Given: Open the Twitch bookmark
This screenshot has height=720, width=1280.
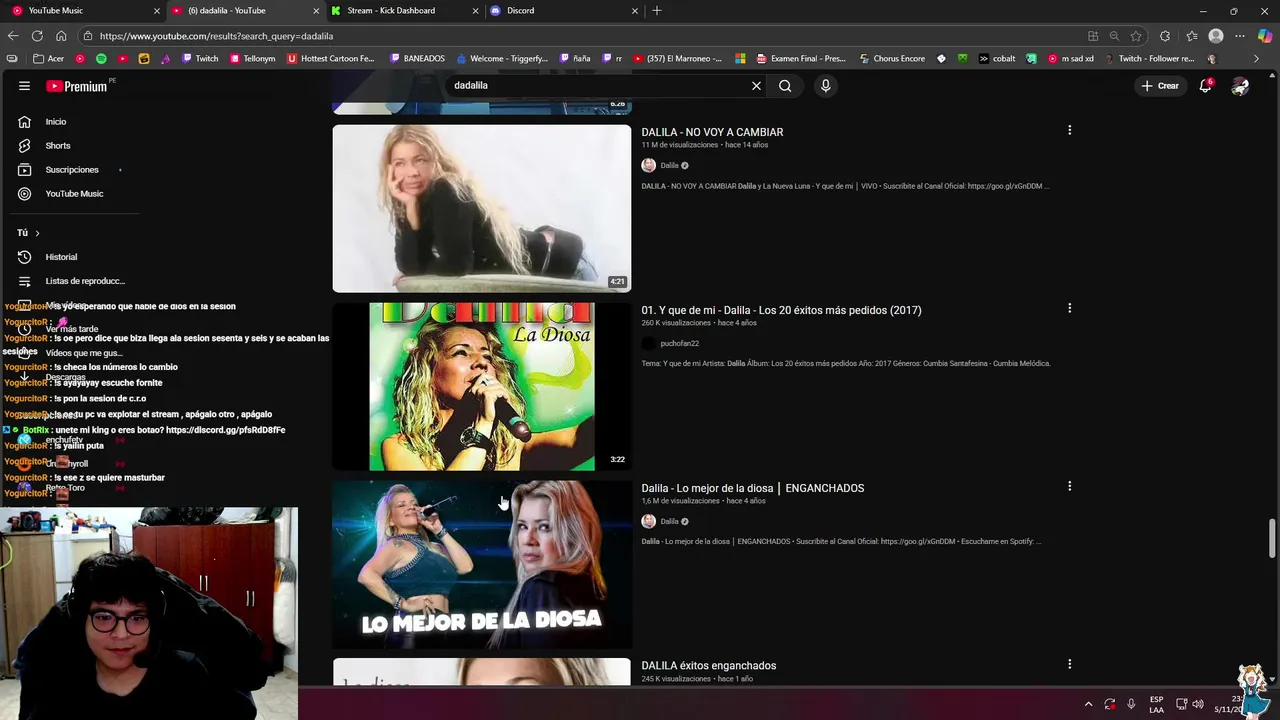Looking at the screenshot, I should coord(199,59).
